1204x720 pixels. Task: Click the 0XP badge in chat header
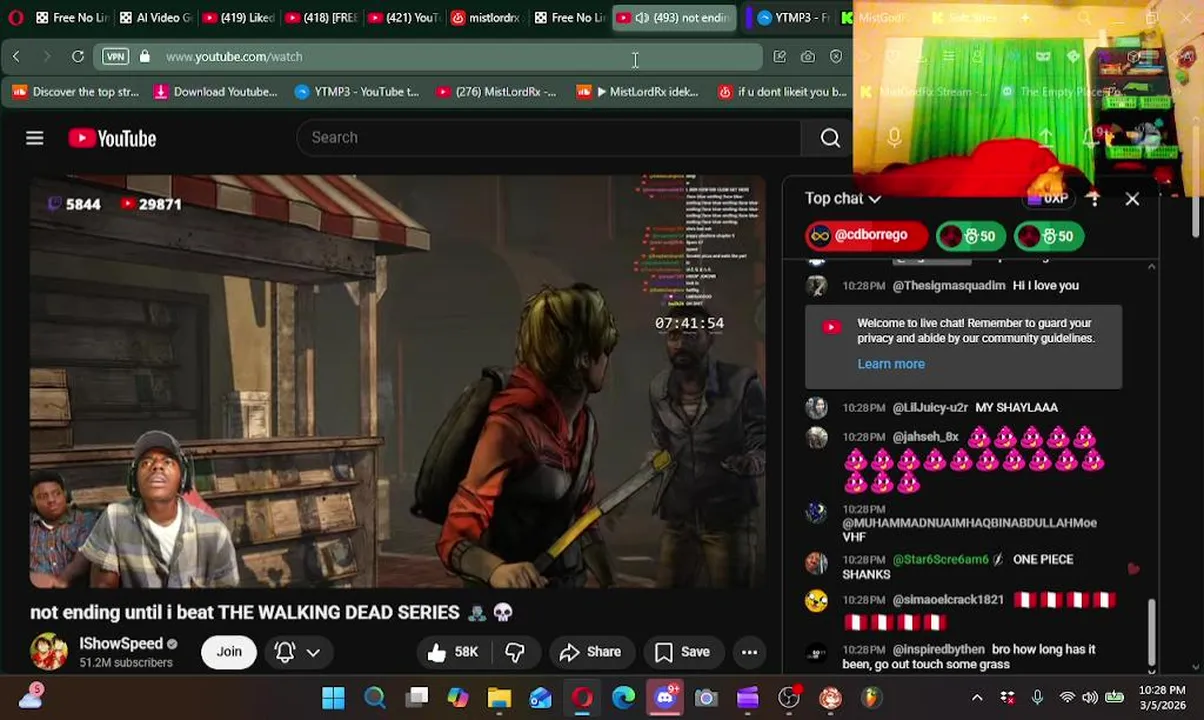(x=1047, y=199)
